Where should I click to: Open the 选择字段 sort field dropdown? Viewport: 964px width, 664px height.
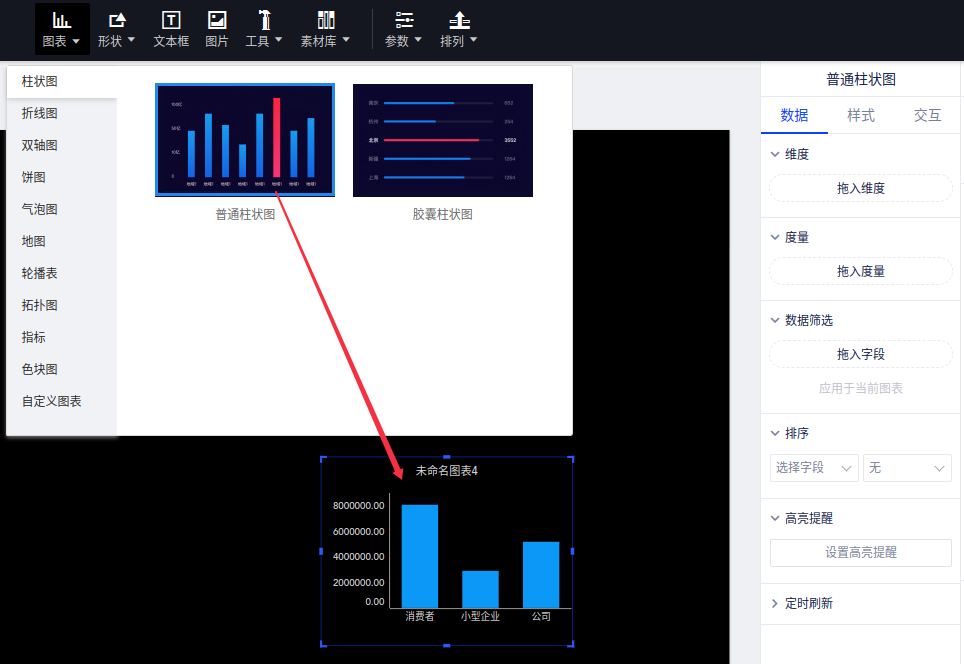tap(814, 467)
